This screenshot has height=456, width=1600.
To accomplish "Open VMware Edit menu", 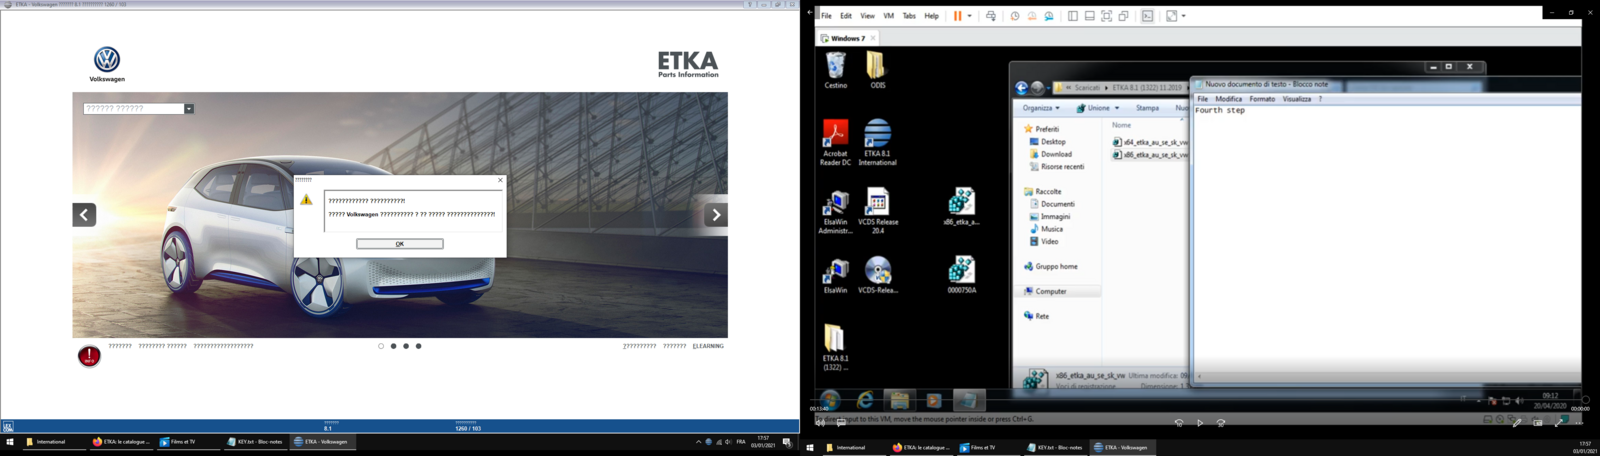I will coord(846,16).
